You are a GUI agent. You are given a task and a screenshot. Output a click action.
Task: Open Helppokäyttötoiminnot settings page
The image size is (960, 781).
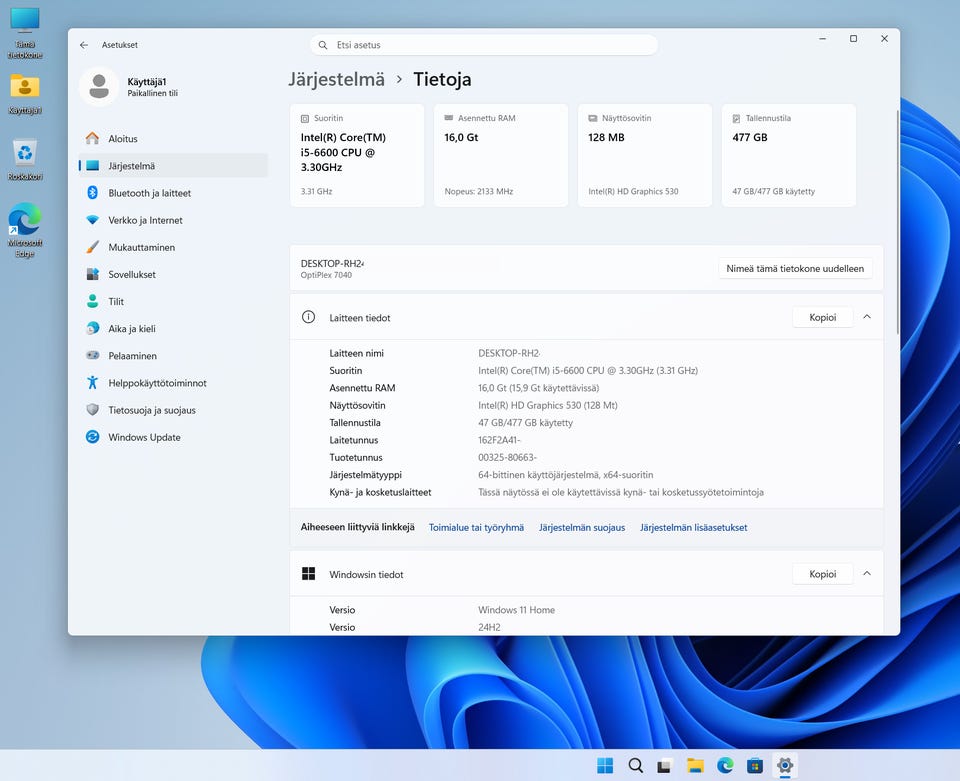[x=174, y=383]
